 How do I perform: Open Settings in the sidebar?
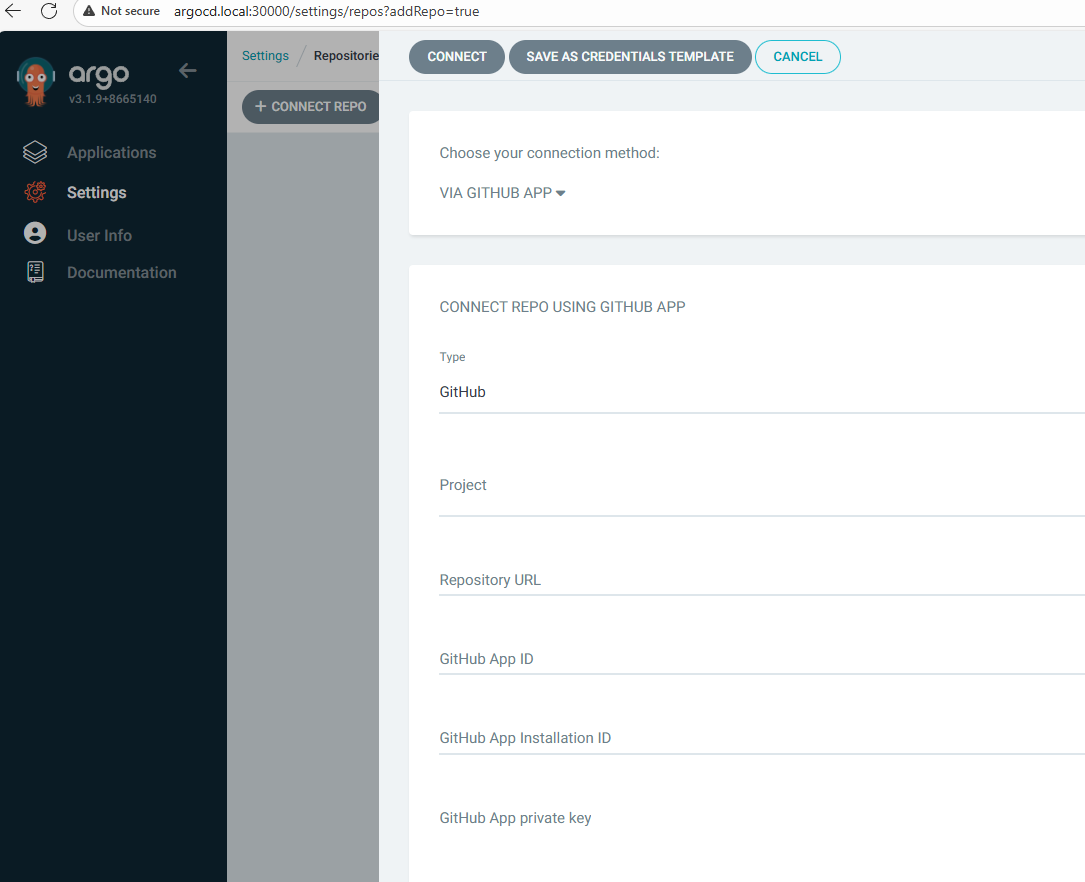tap(96, 192)
